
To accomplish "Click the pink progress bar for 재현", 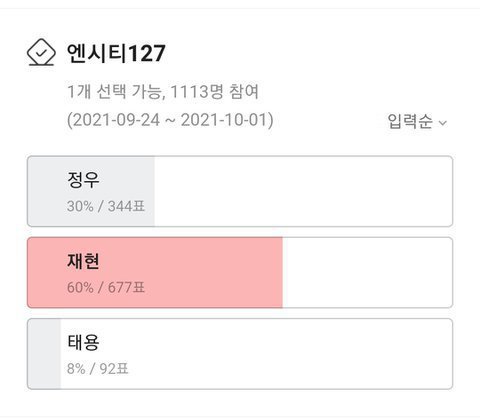I will (155, 273).
